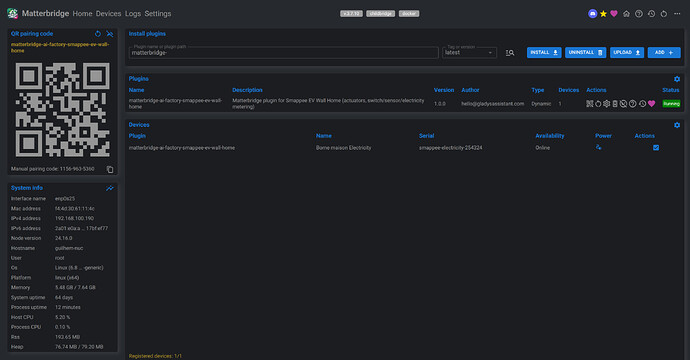The width and height of the screenshot is (690, 360).
Task: Open the Devices menu in the top bar
Action: pos(108,14)
